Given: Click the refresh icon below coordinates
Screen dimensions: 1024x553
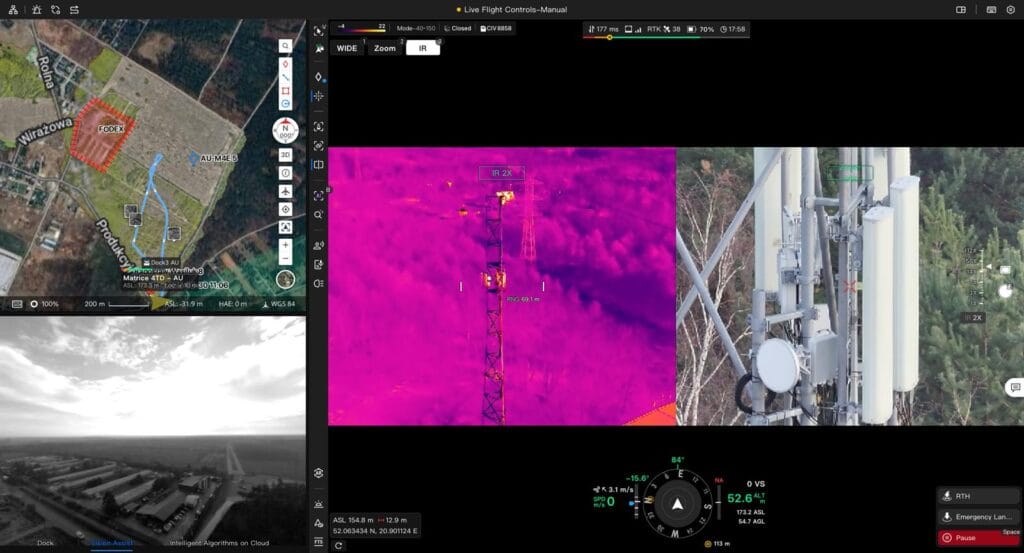Looking at the screenshot, I should click(338, 546).
